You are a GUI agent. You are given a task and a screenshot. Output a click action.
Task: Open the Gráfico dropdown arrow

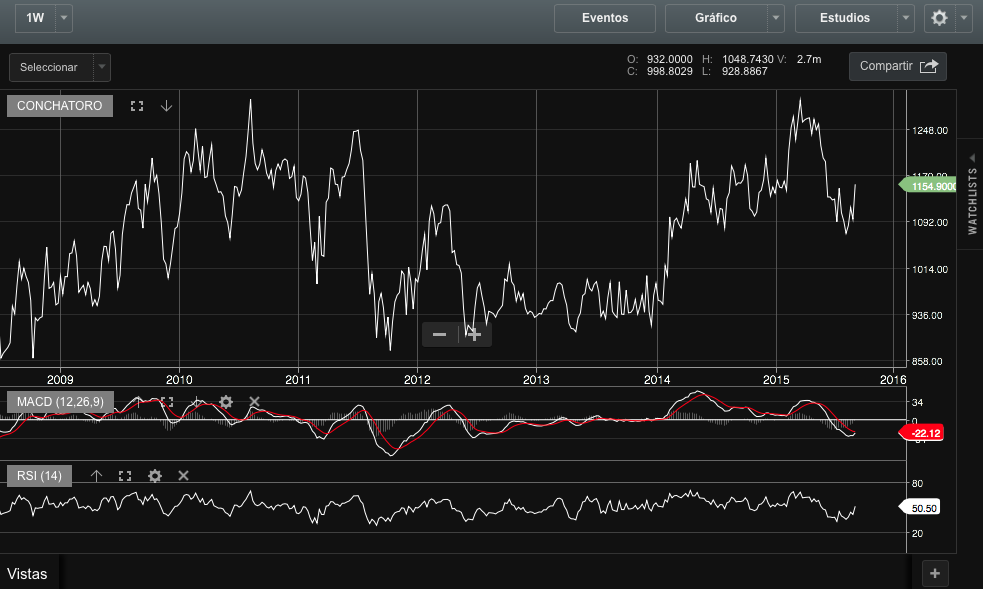tap(776, 18)
